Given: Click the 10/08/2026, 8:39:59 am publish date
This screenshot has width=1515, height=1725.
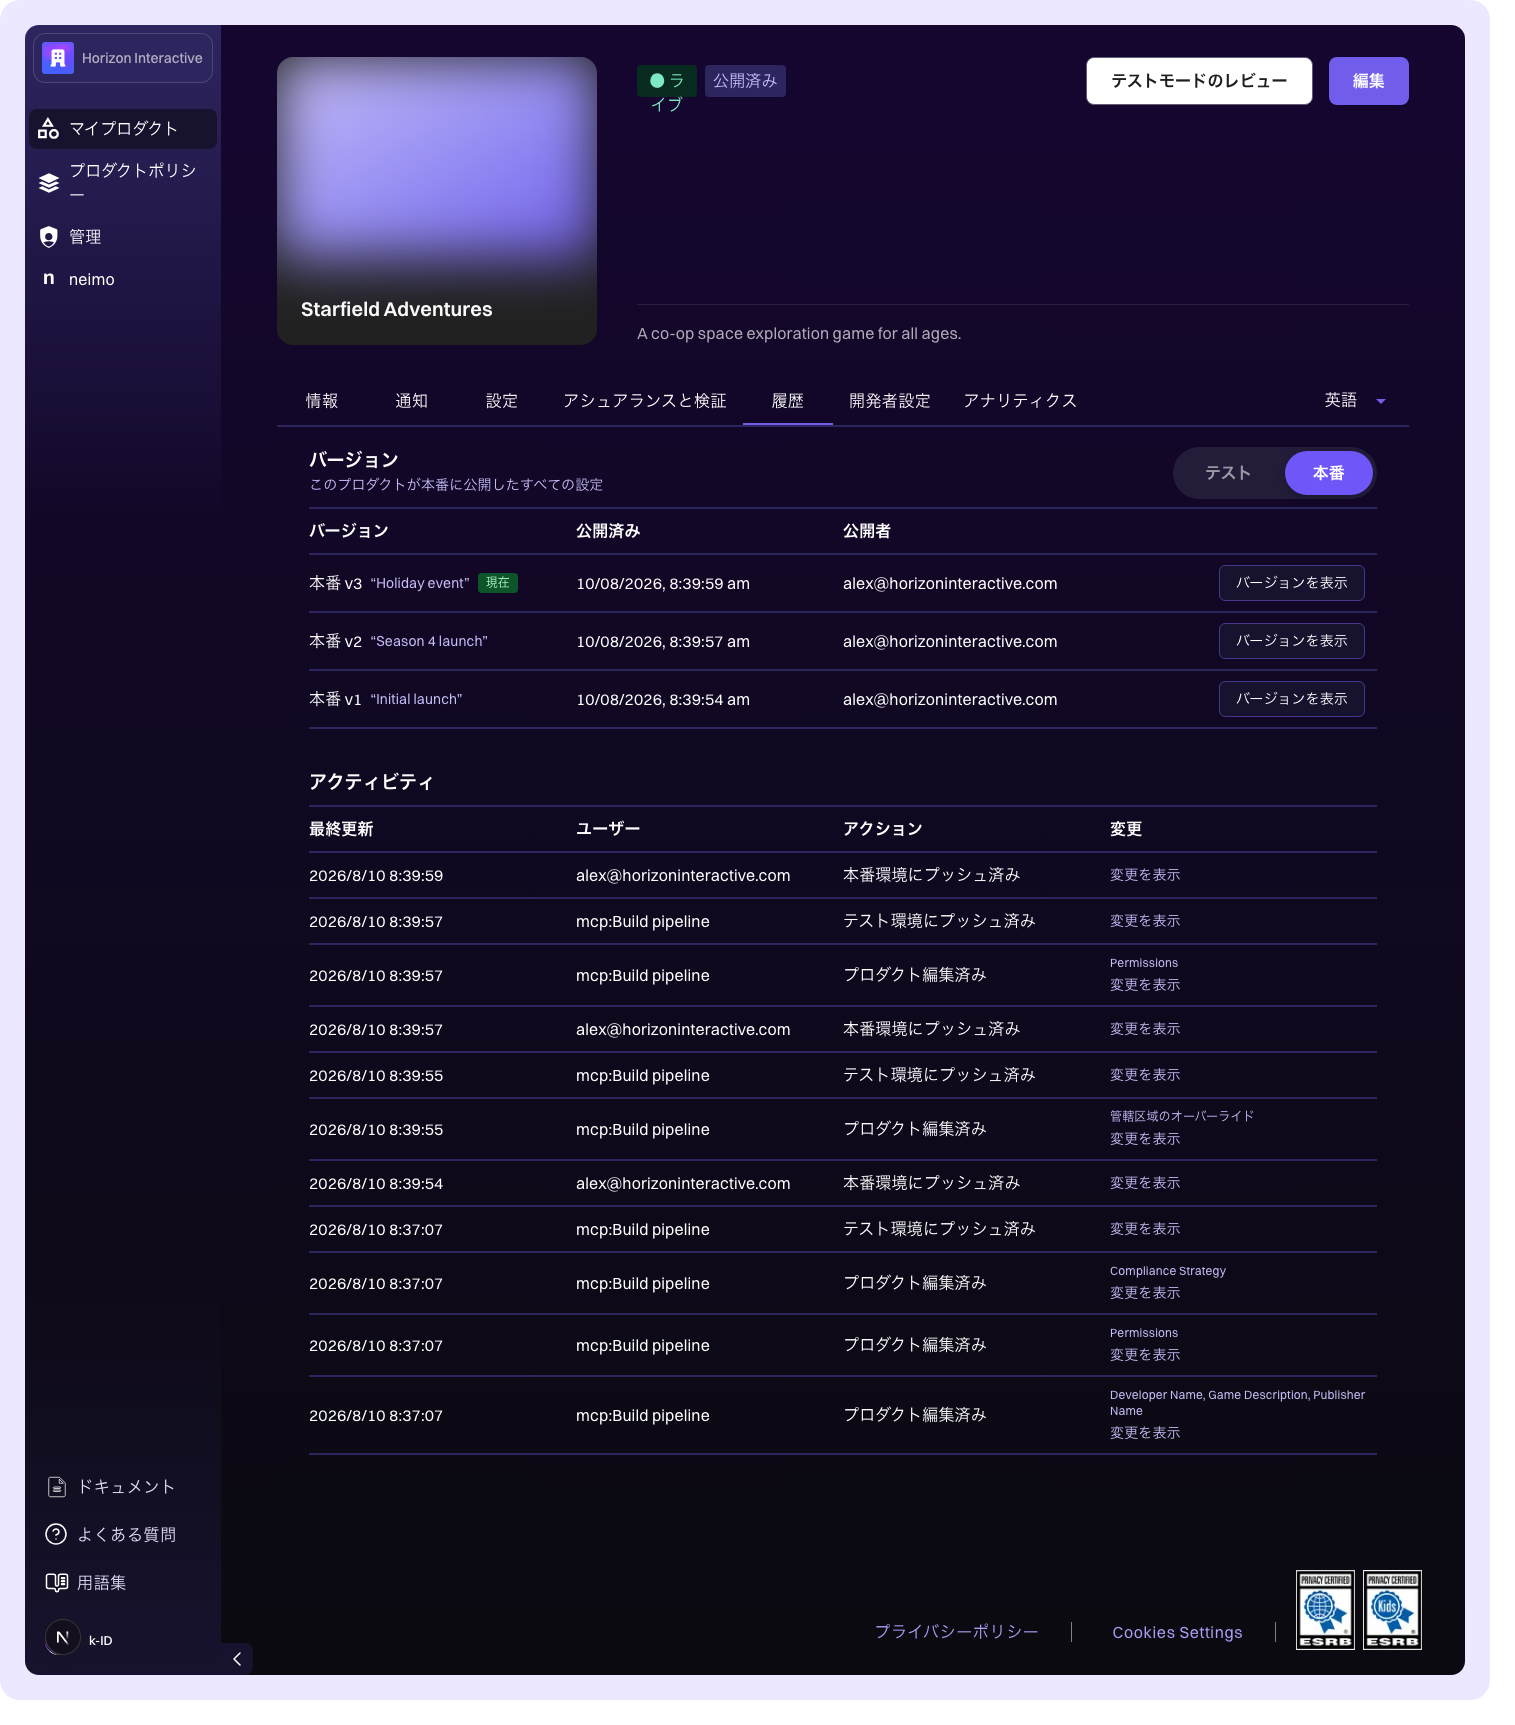Looking at the screenshot, I should pyautogui.click(x=663, y=584).
